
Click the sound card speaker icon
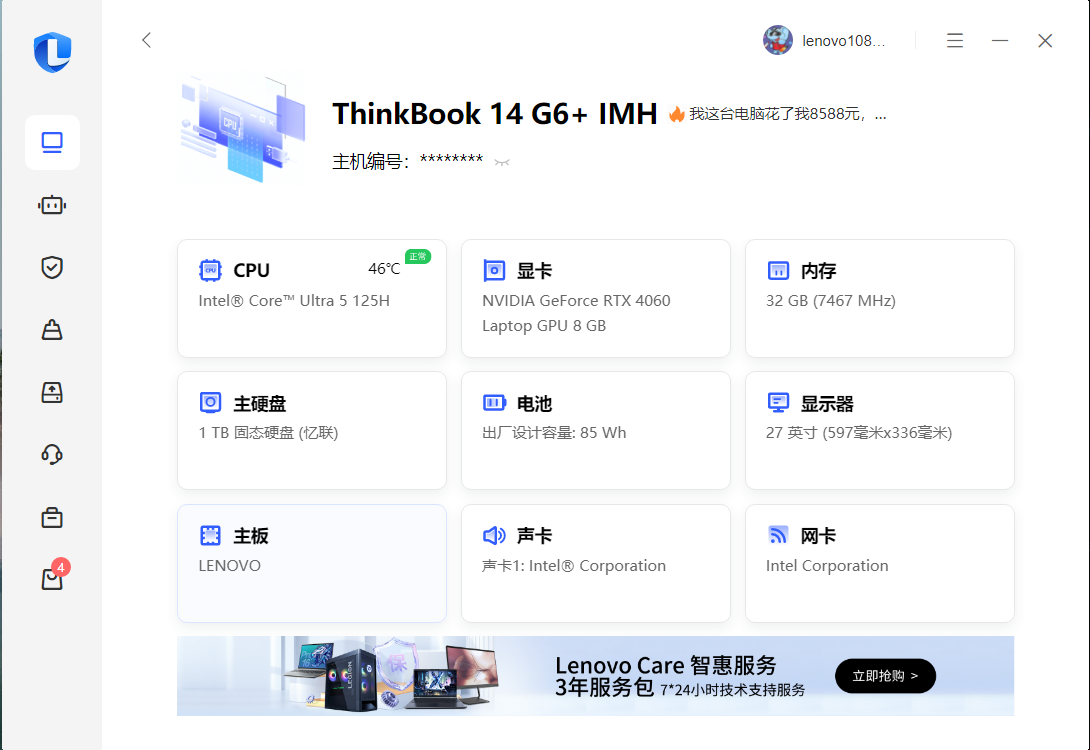pos(494,535)
